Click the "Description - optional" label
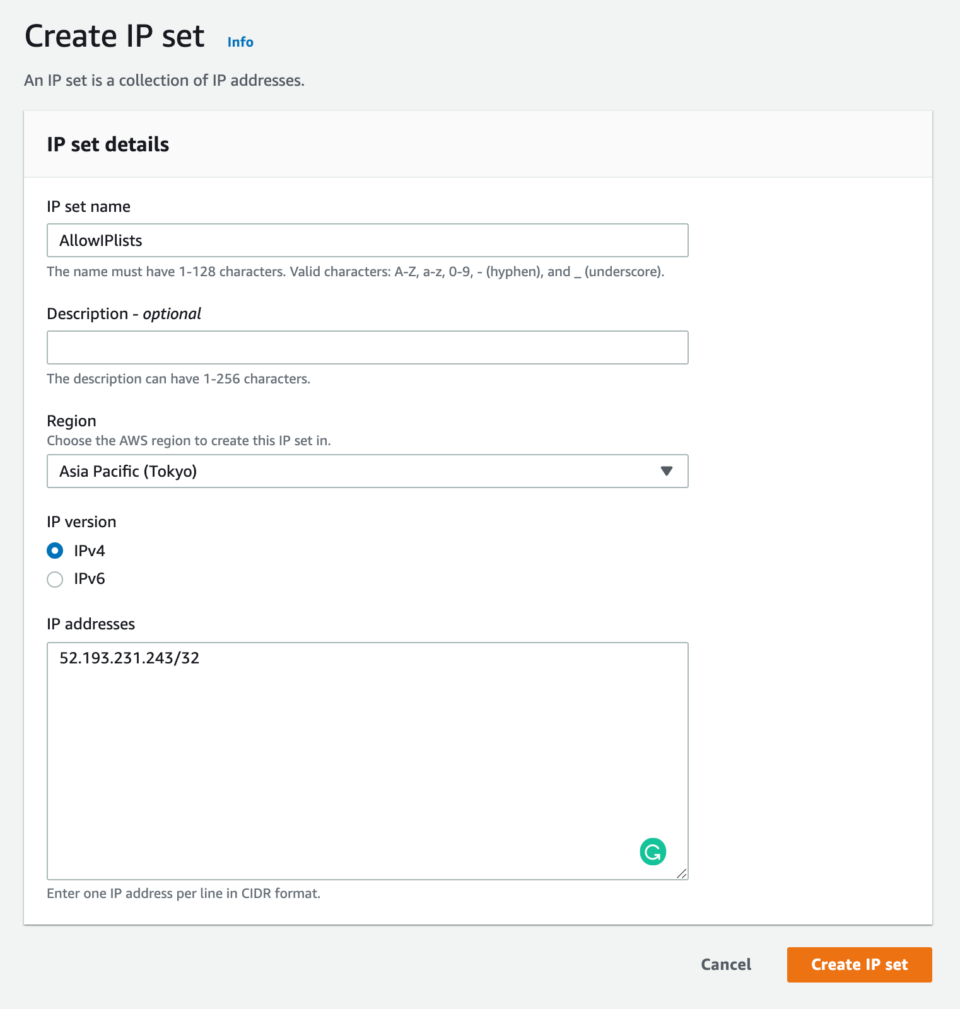Screen dimensions: 960x1009 tap(124, 313)
